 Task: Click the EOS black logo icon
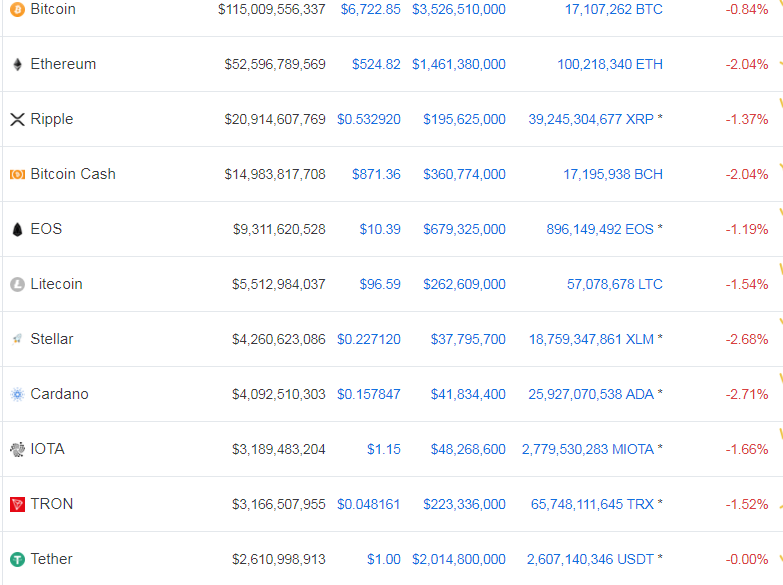17,229
